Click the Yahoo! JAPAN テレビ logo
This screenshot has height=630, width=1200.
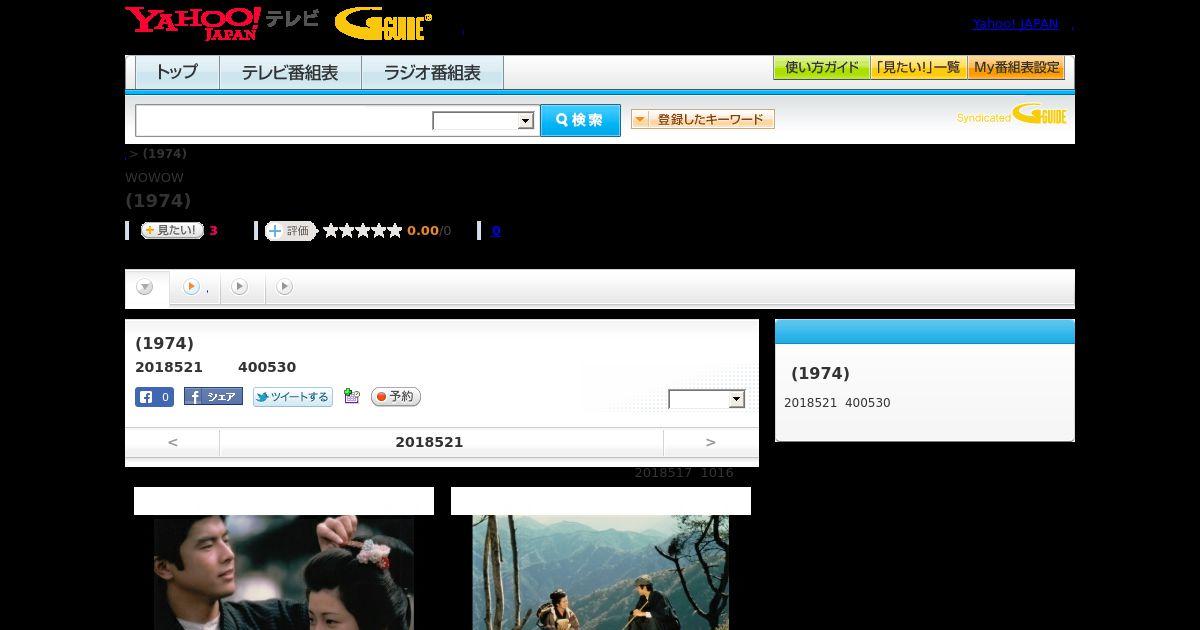pyautogui.click(x=222, y=23)
